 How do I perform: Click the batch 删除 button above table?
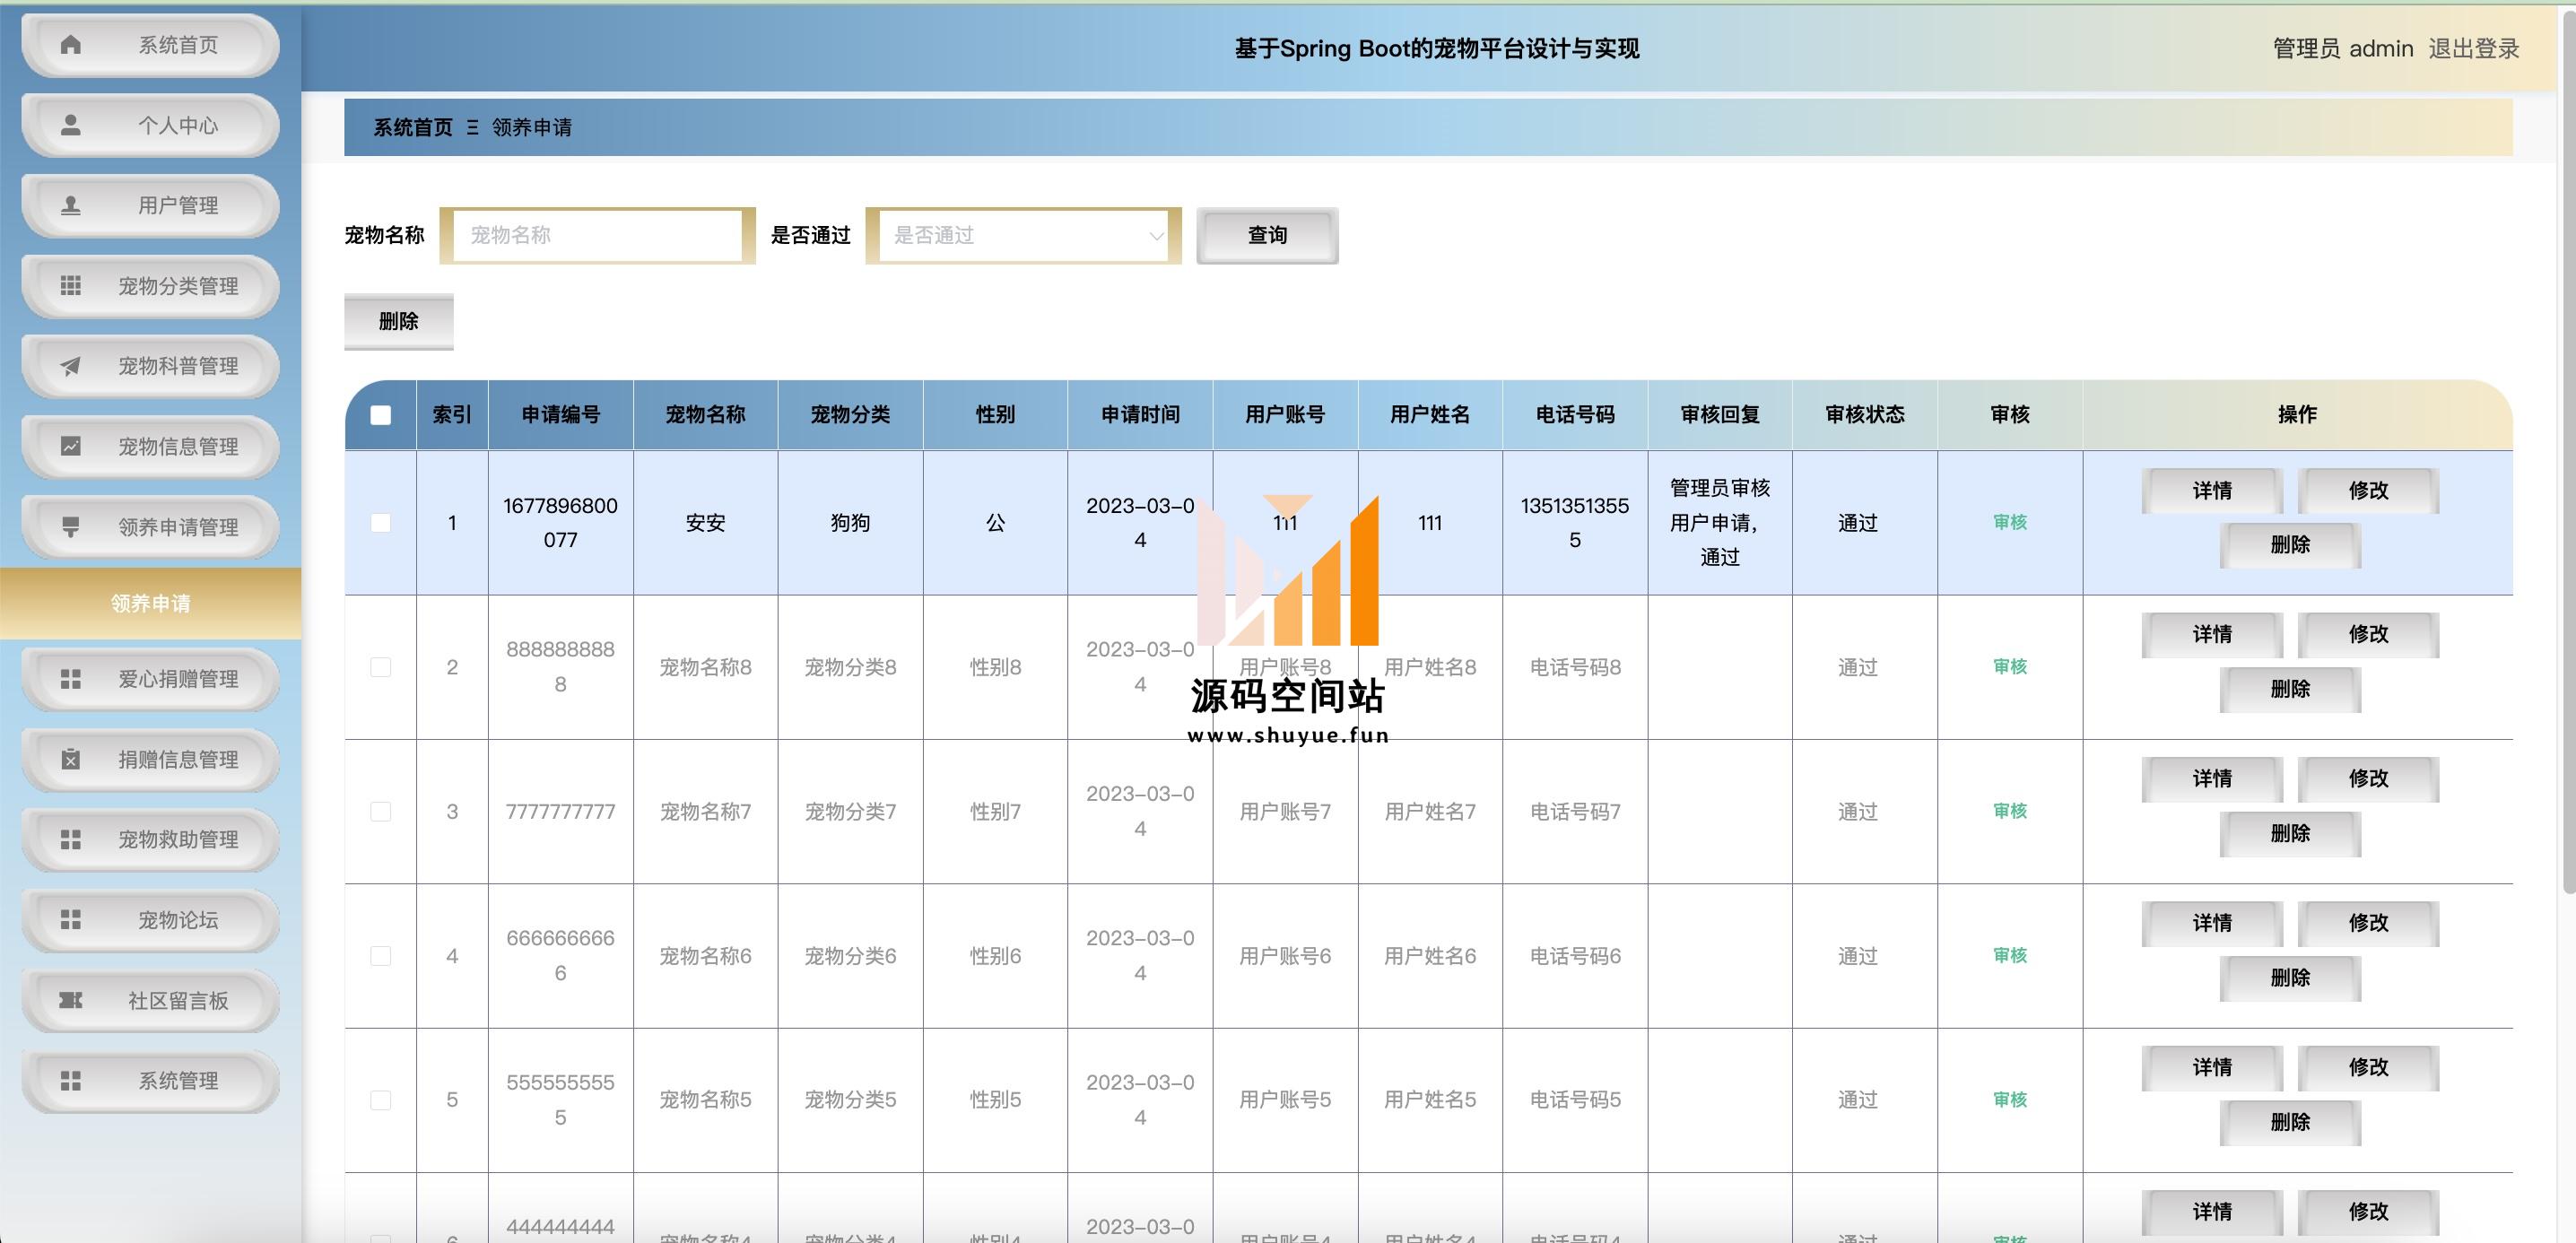tap(398, 321)
